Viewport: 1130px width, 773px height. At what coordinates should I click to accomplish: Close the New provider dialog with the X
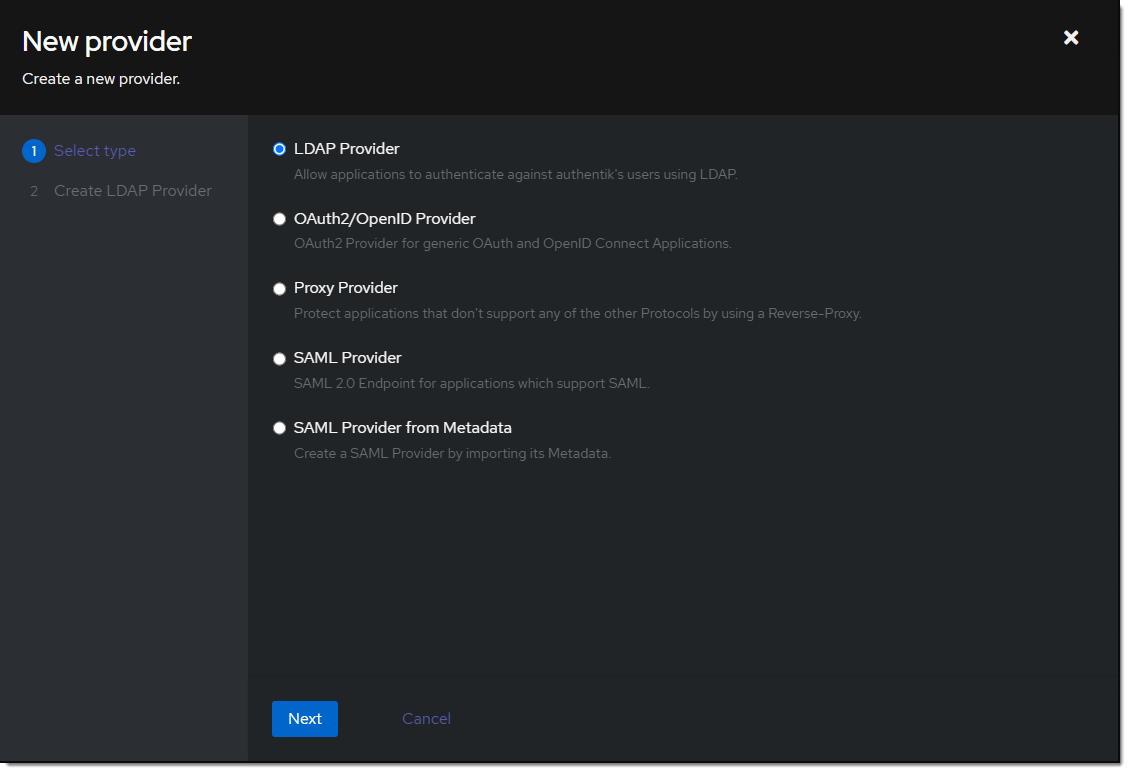pyautogui.click(x=1071, y=38)
